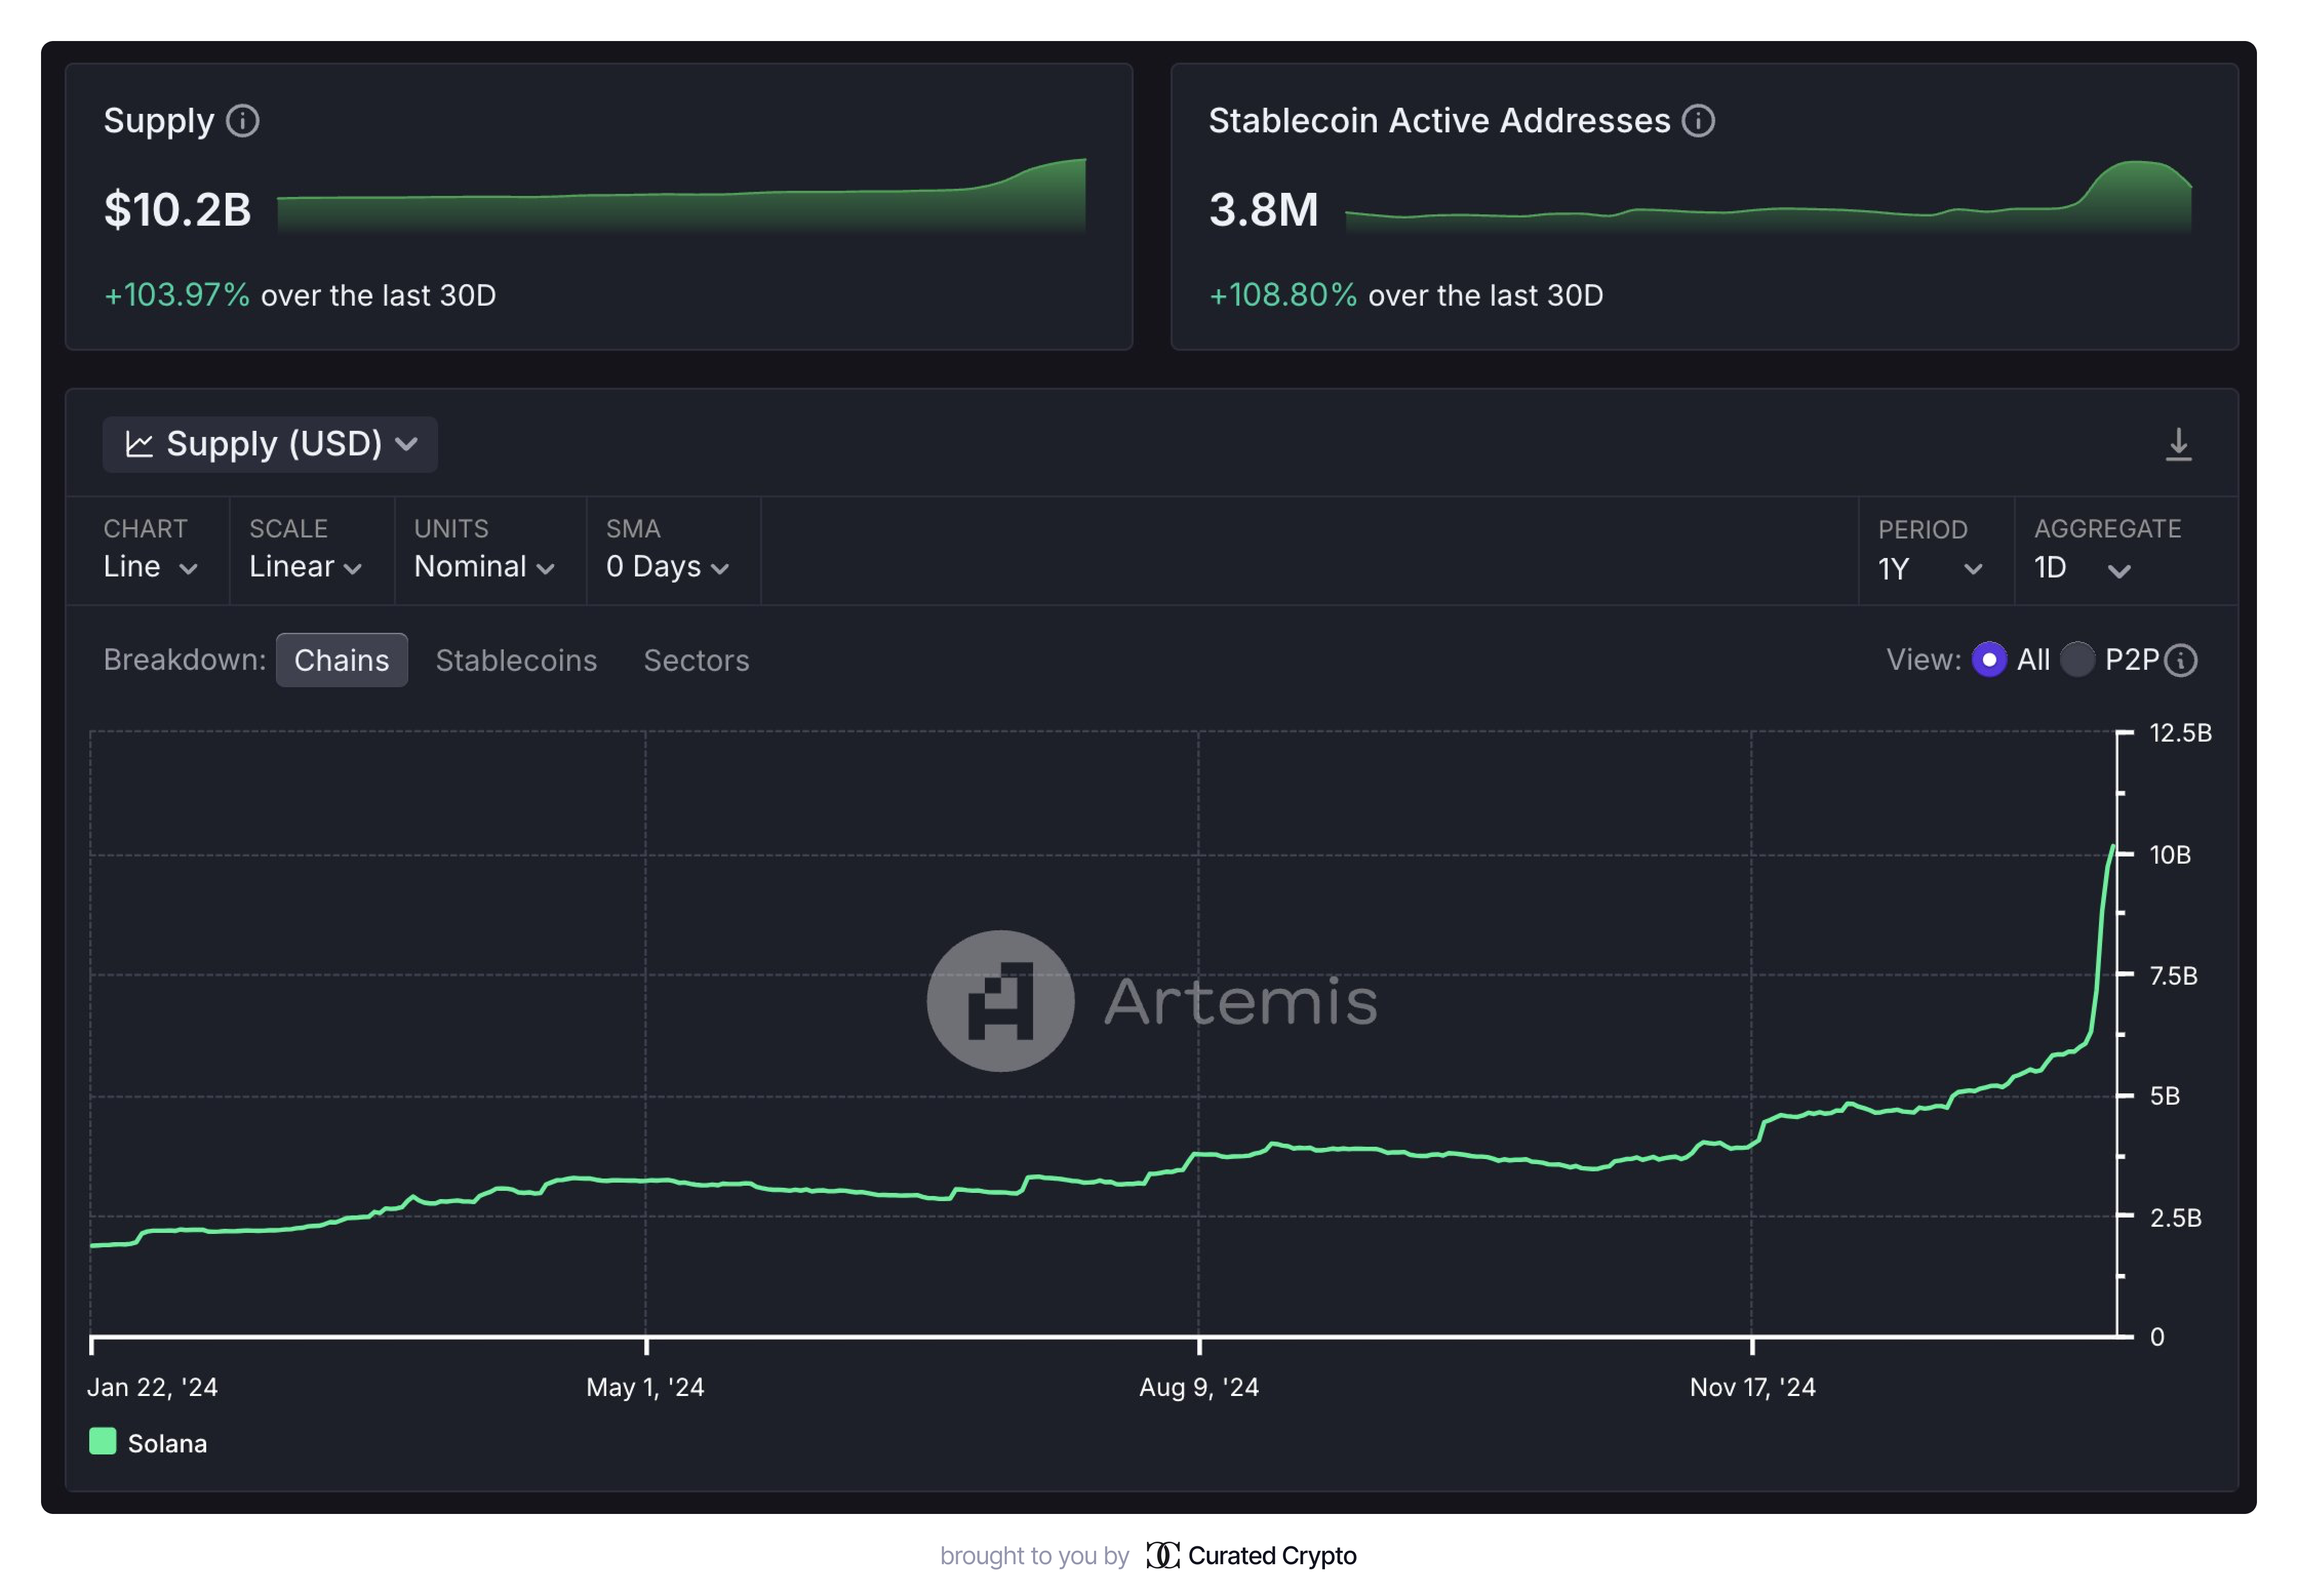Open the Chart type Line dropdown

point(150,567)
